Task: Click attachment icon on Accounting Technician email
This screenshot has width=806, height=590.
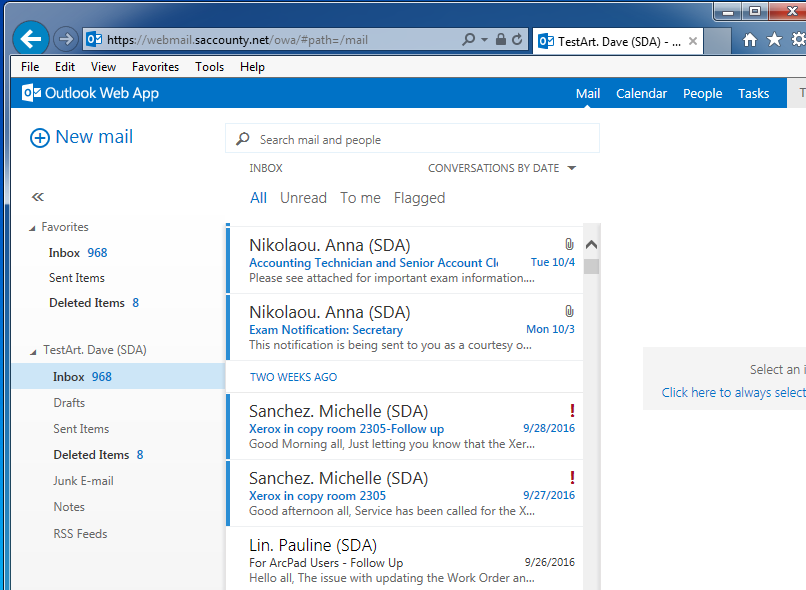Action: (569, 244)
